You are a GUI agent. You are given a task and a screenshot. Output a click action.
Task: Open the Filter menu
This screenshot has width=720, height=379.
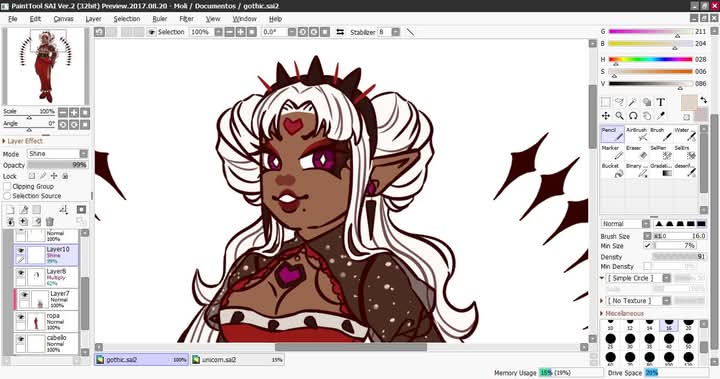tap(186, 19)
